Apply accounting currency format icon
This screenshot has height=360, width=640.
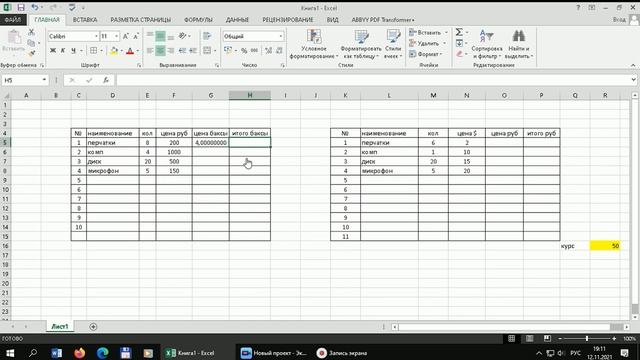click(228, 51)
